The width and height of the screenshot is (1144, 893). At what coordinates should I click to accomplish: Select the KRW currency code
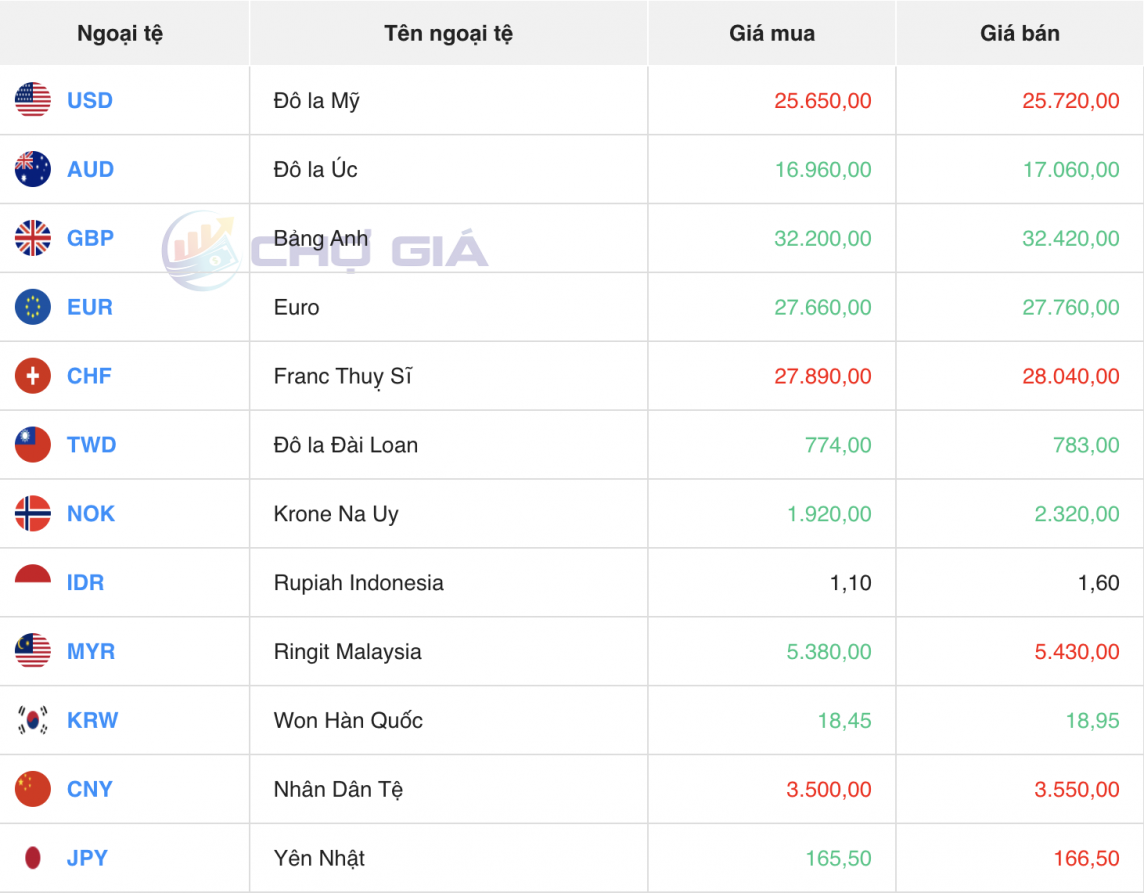coord(91,720)
